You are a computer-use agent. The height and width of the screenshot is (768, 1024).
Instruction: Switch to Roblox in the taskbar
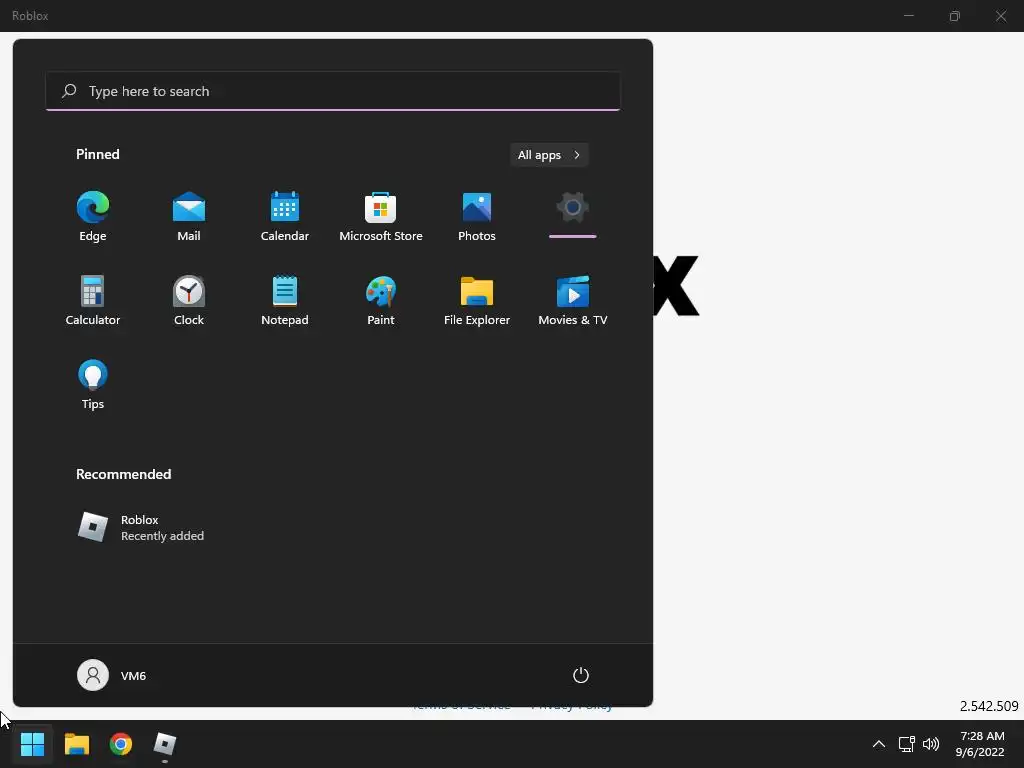pyautogui.click(x=165, y=744)
